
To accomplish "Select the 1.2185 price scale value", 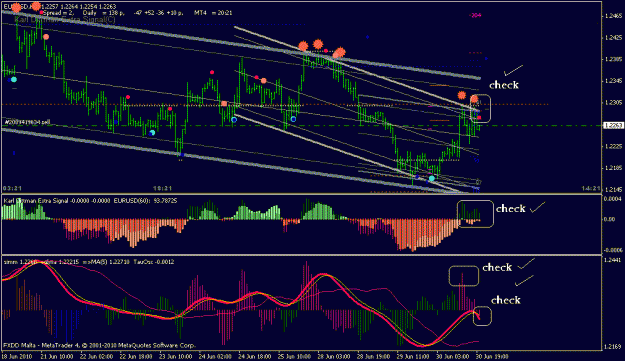I will [613, 168].
